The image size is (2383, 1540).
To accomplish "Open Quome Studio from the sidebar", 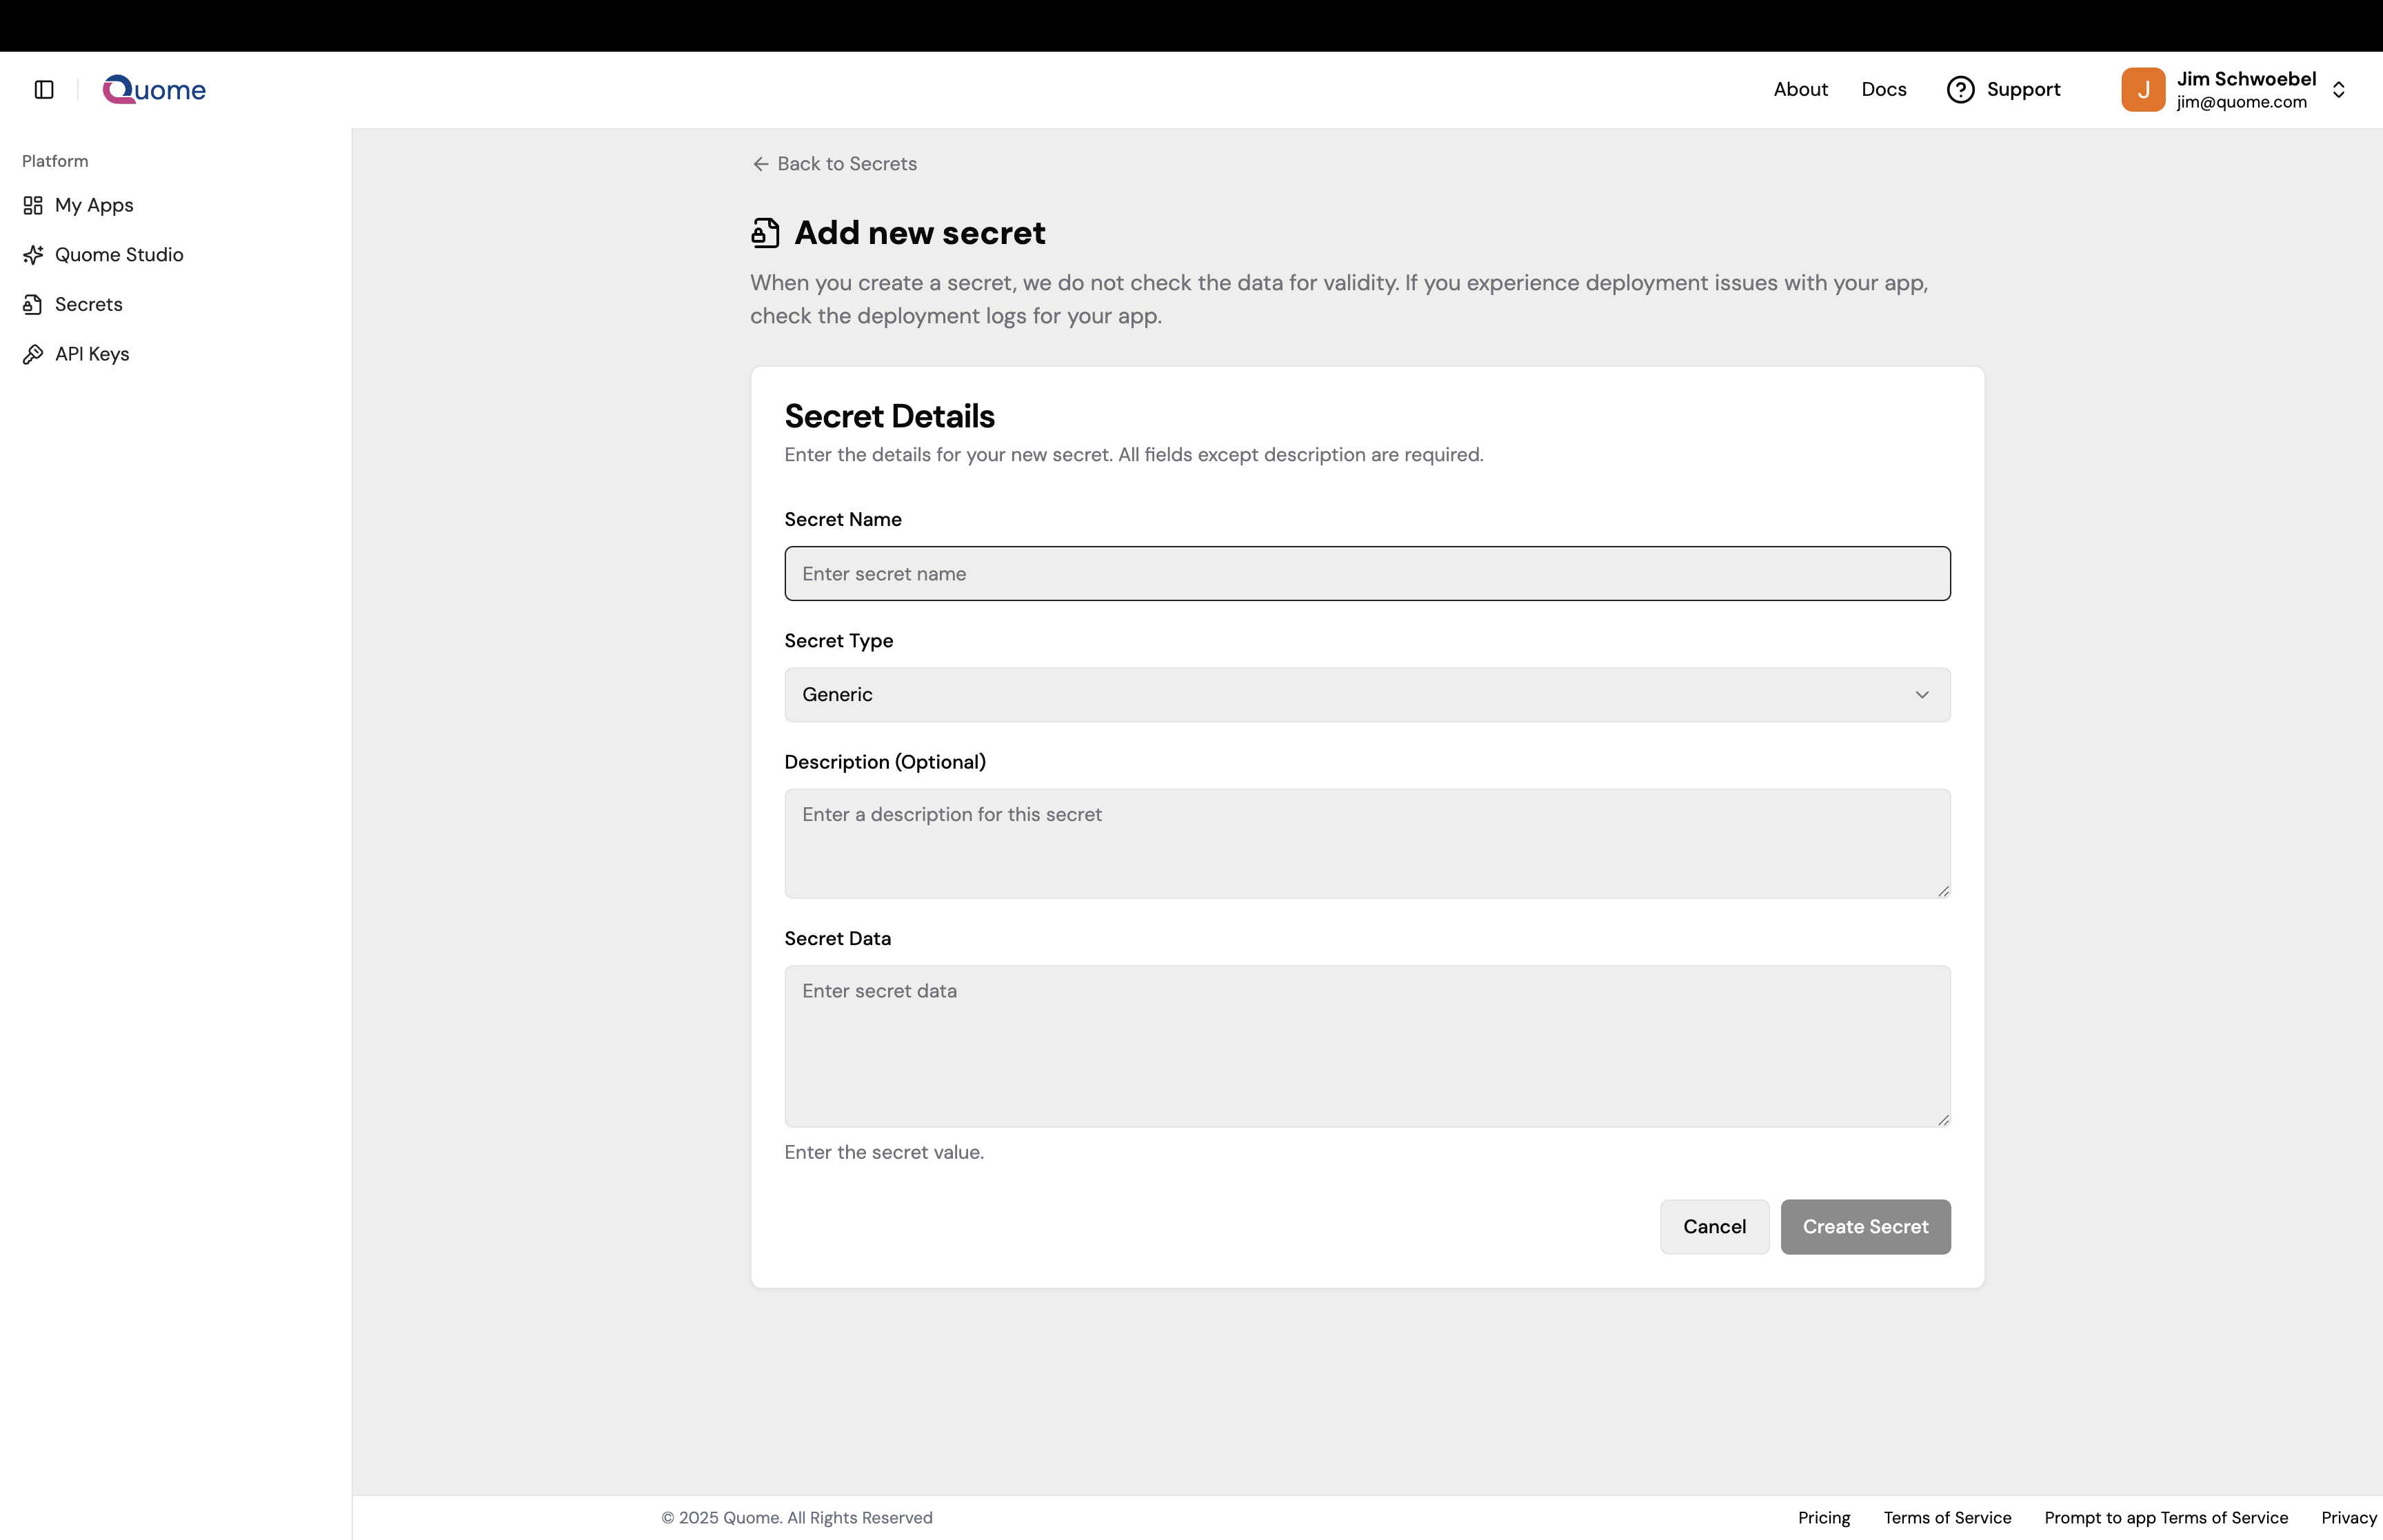I will 118,255.
